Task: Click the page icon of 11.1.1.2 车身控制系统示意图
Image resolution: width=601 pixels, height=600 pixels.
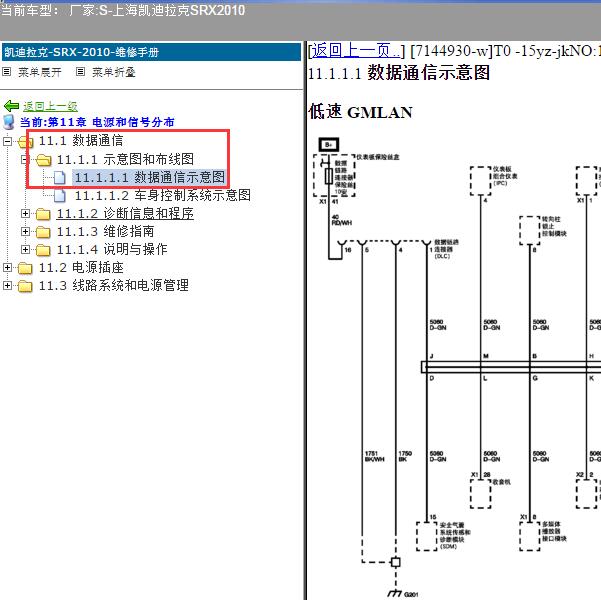Action: point(59,196)
